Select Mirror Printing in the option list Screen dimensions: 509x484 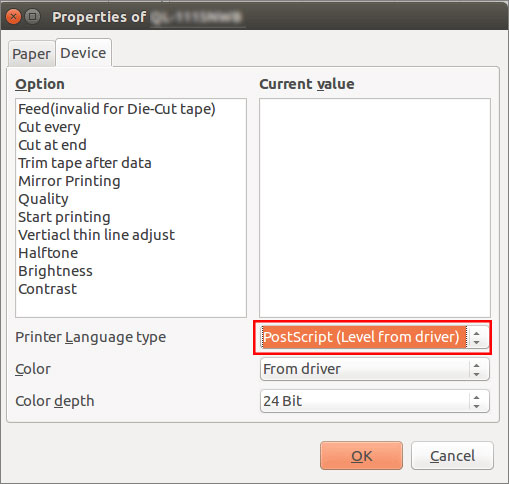pyautogui.click(x=69, y=181)
